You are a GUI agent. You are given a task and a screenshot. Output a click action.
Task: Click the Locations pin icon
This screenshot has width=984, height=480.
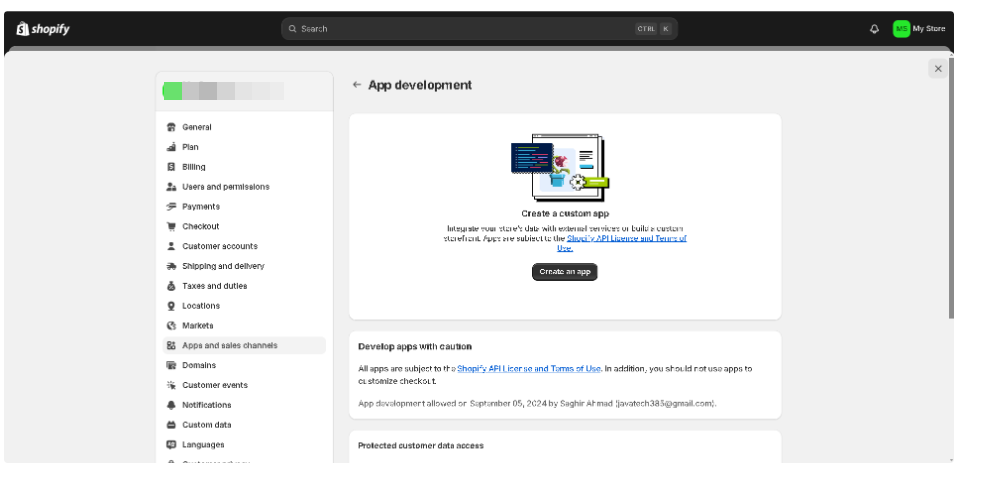click(171, 306)
